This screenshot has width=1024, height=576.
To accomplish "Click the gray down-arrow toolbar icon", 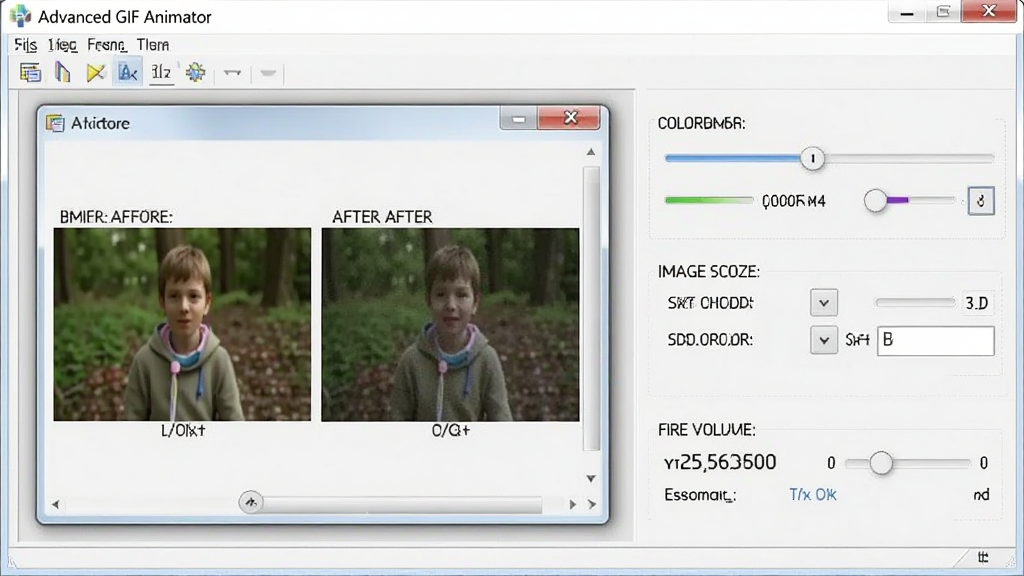I will tap(268, 72).
